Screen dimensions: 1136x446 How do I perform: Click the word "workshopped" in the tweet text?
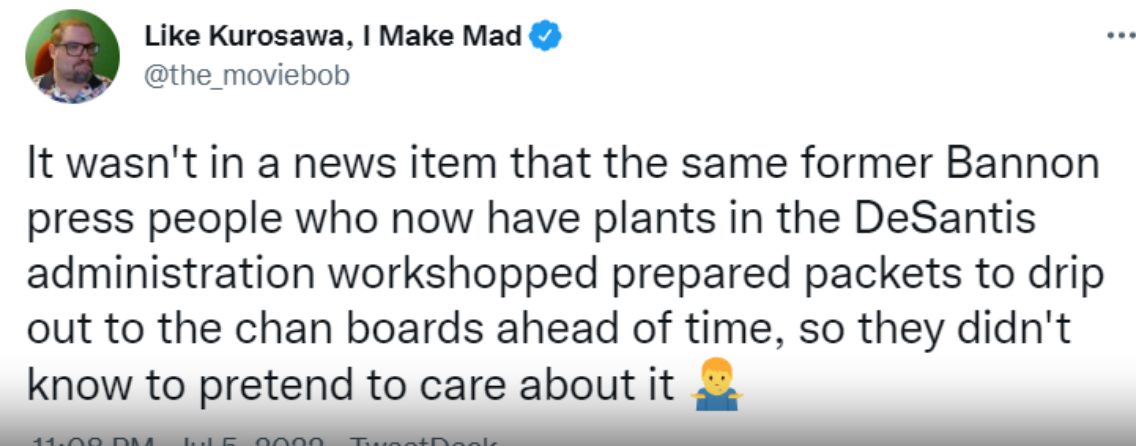392,275
